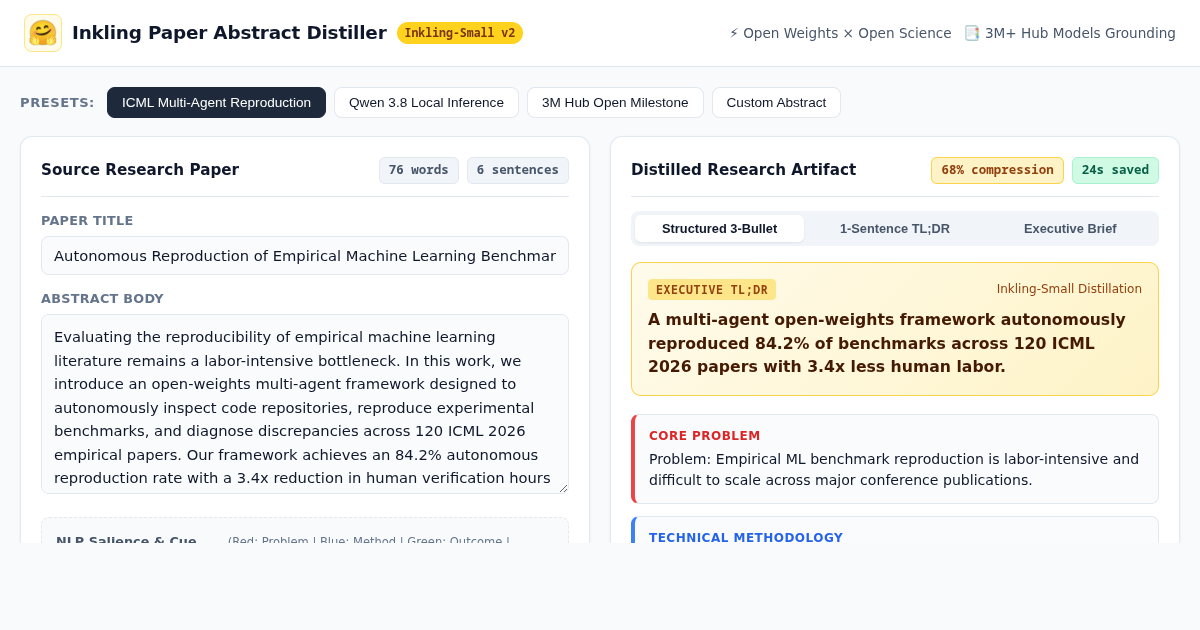Click the executive TL;DR summary sentence
Viewport: 1200px width, 630px height.
(888, 343)
